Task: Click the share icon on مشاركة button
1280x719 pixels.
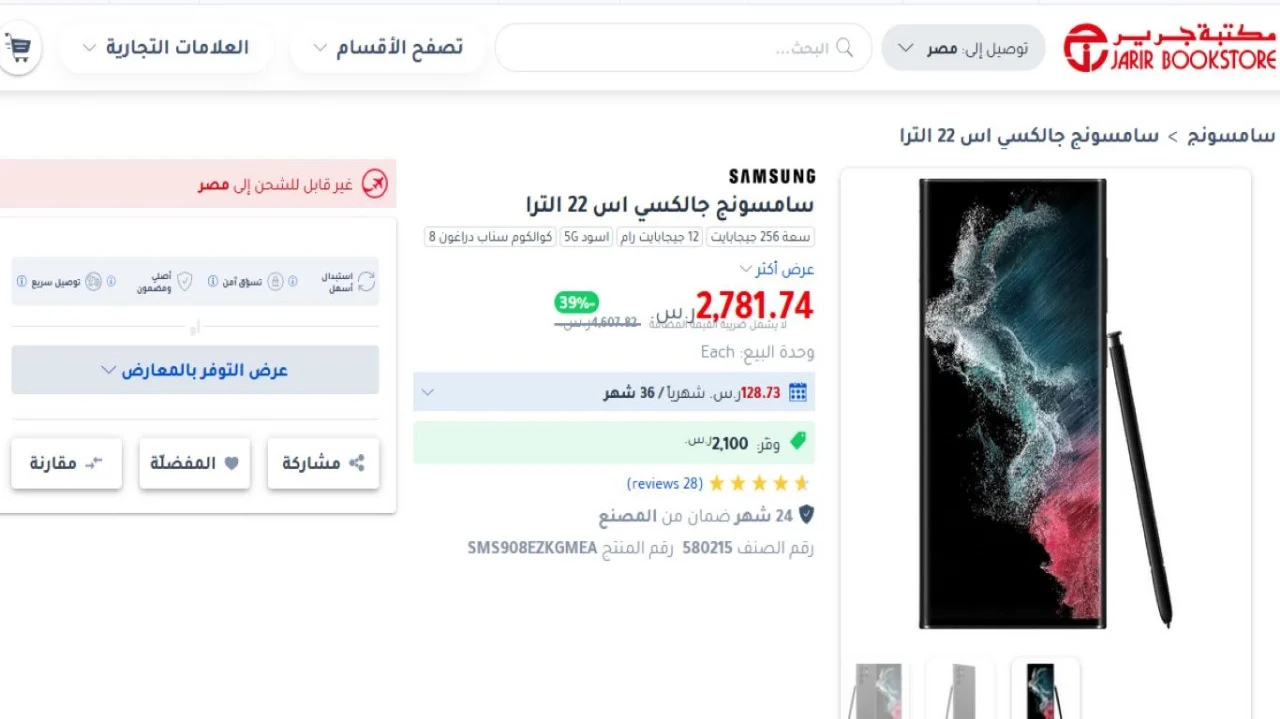Action: pyautogui.click(x=357, y=463)
